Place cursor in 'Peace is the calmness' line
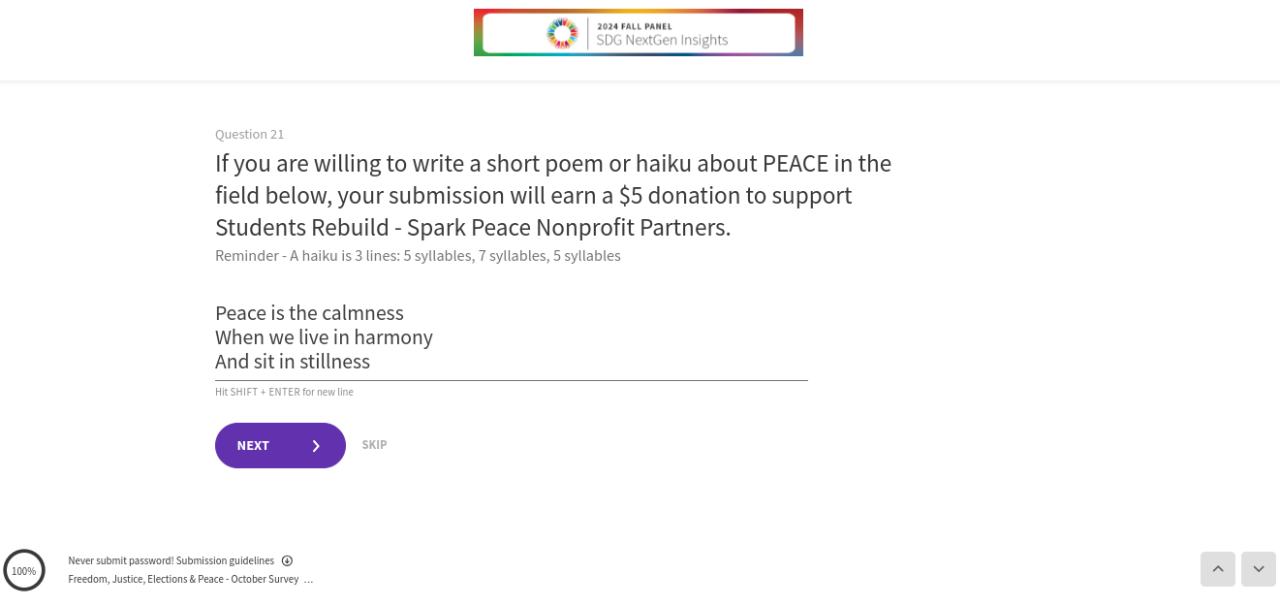This screenshot has width=1280, height=606. (309, 313)
